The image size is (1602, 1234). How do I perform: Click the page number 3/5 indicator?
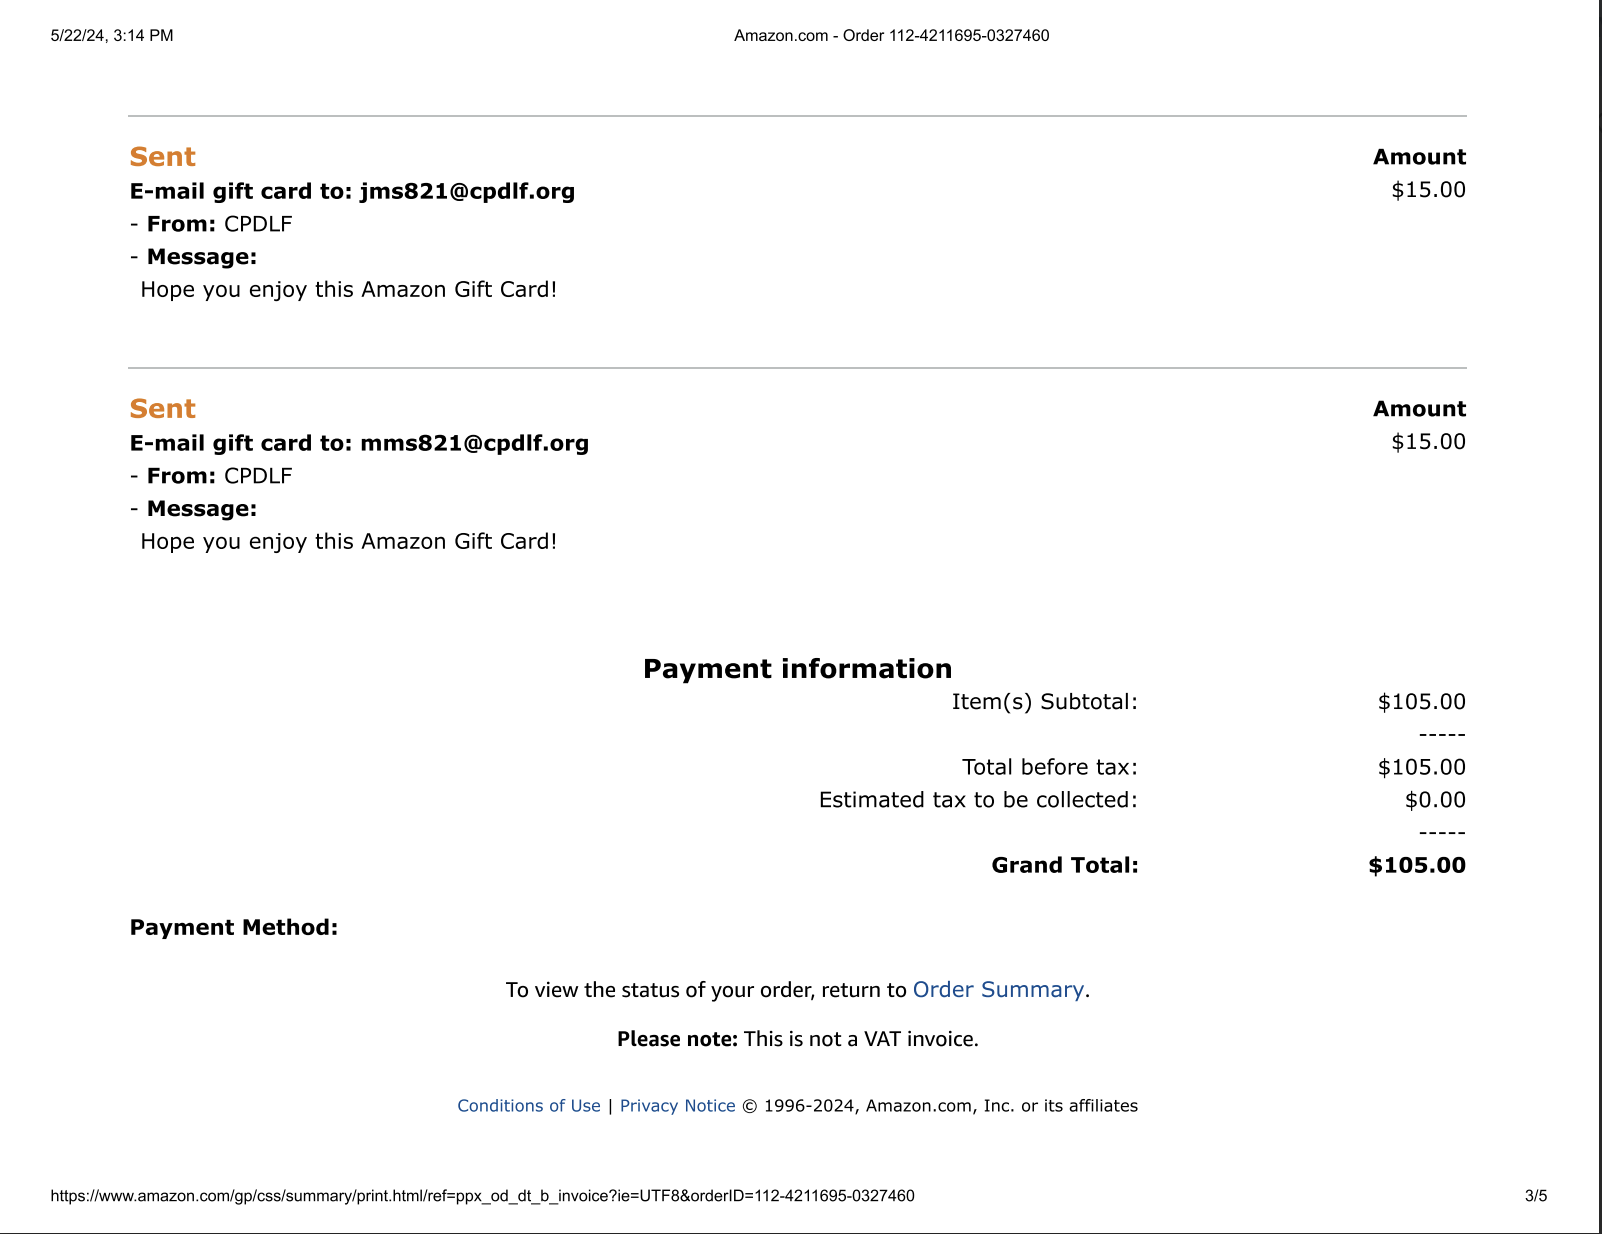[x=1536, y=1196]
